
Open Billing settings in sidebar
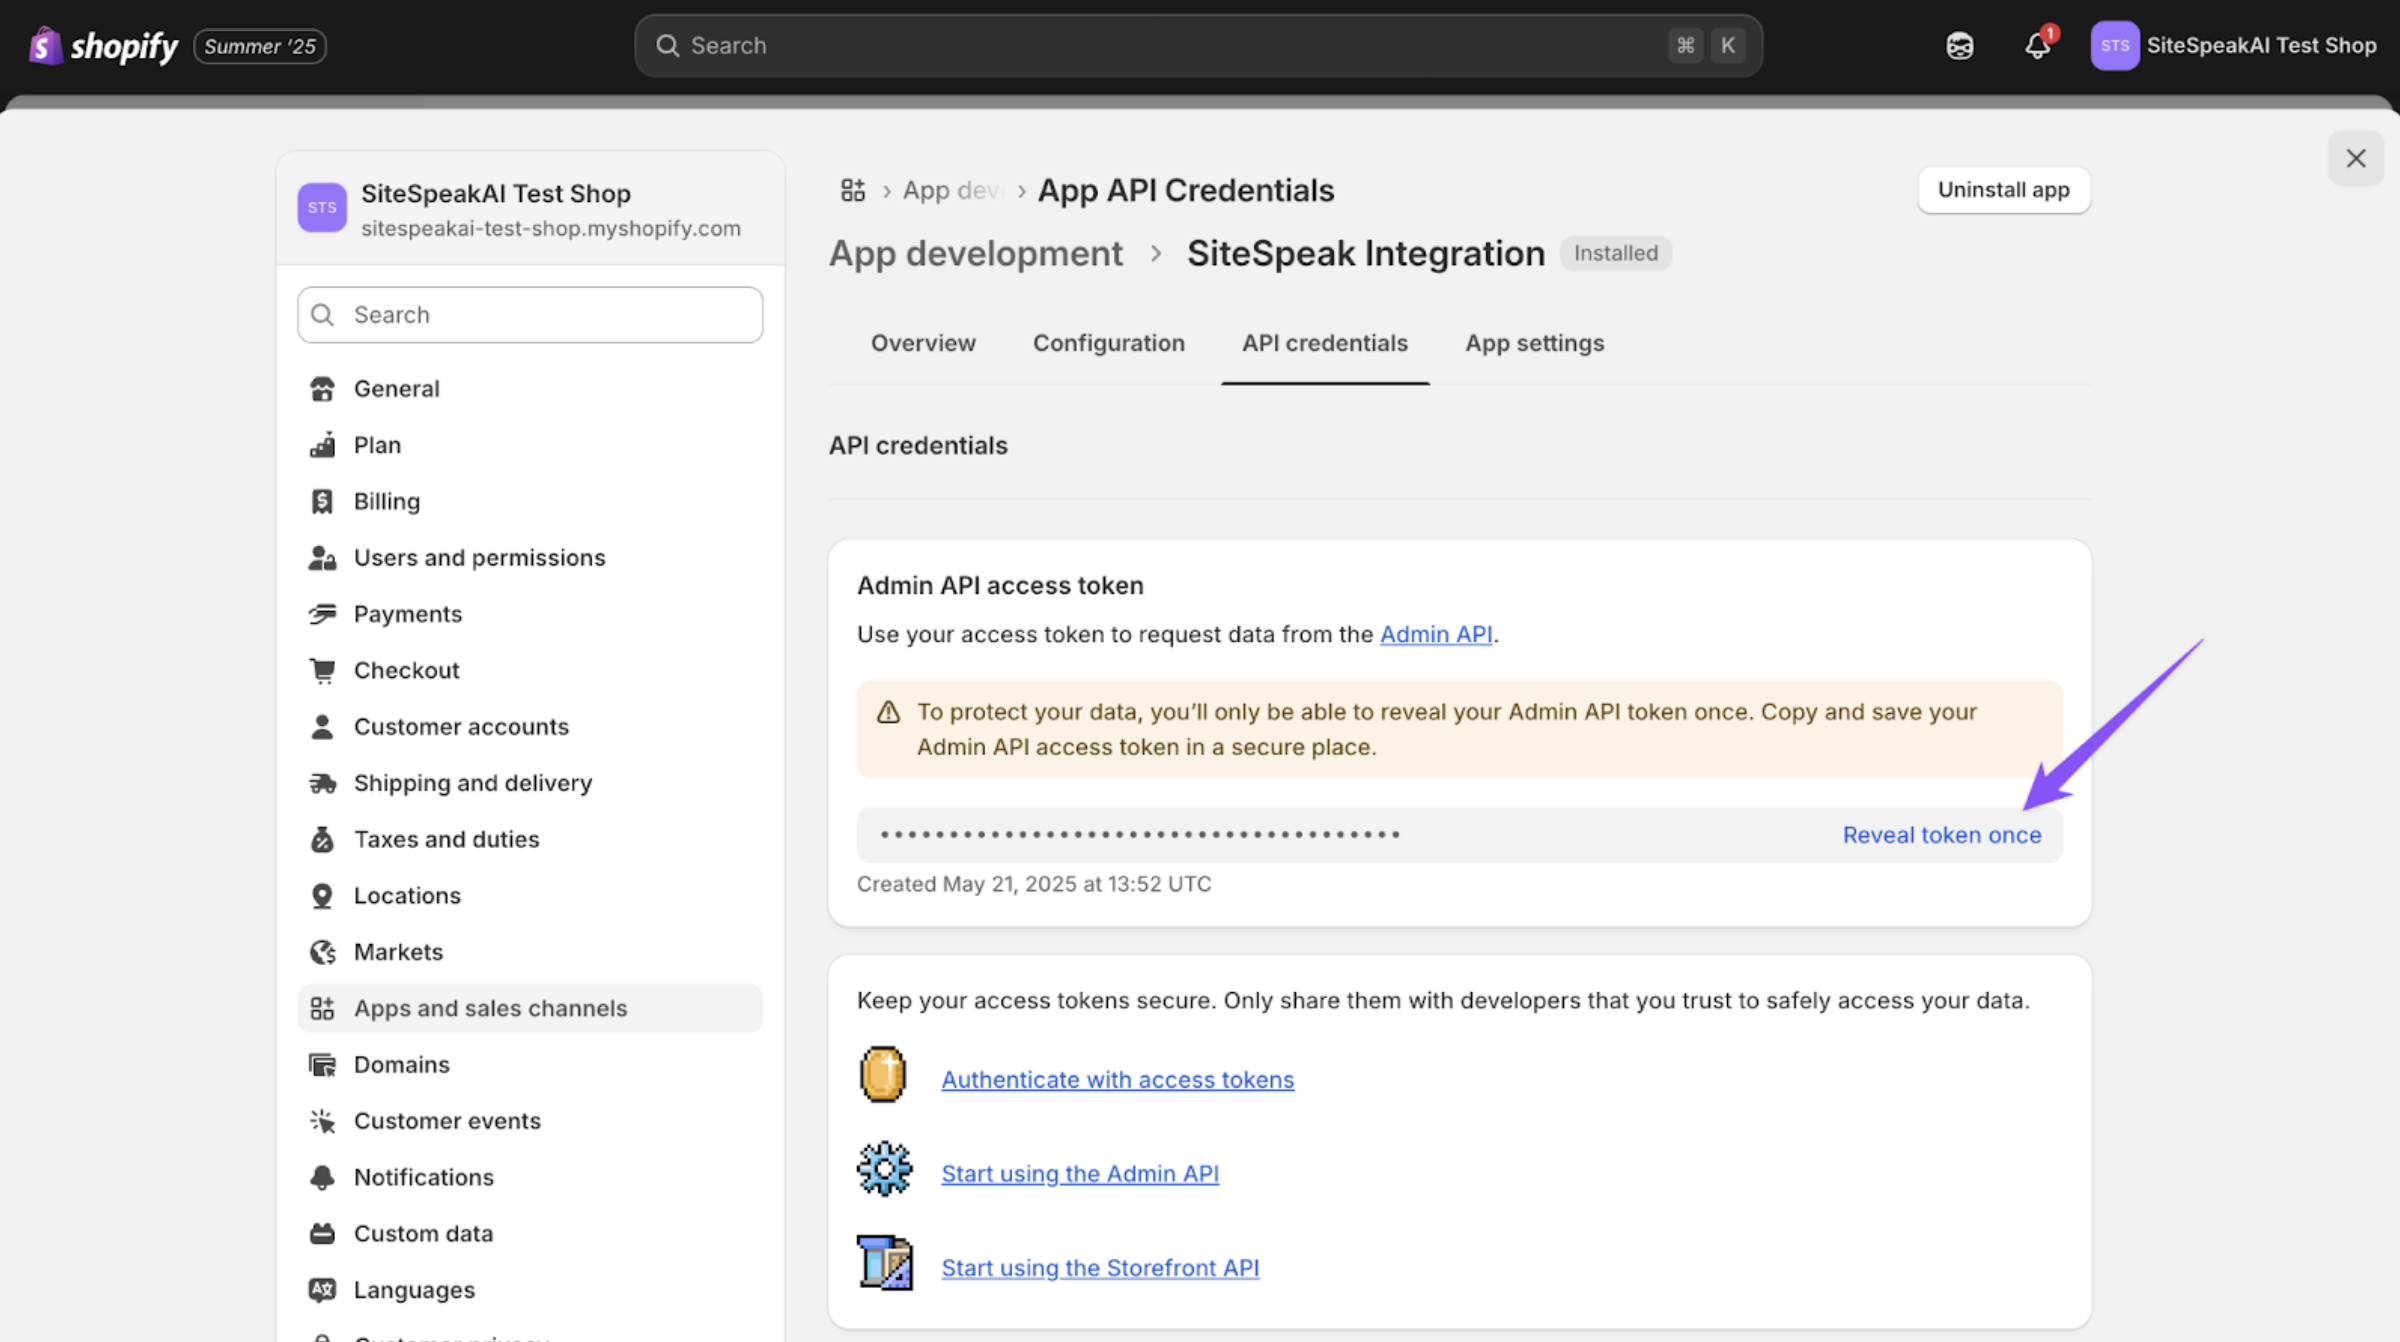click(386, 501)
